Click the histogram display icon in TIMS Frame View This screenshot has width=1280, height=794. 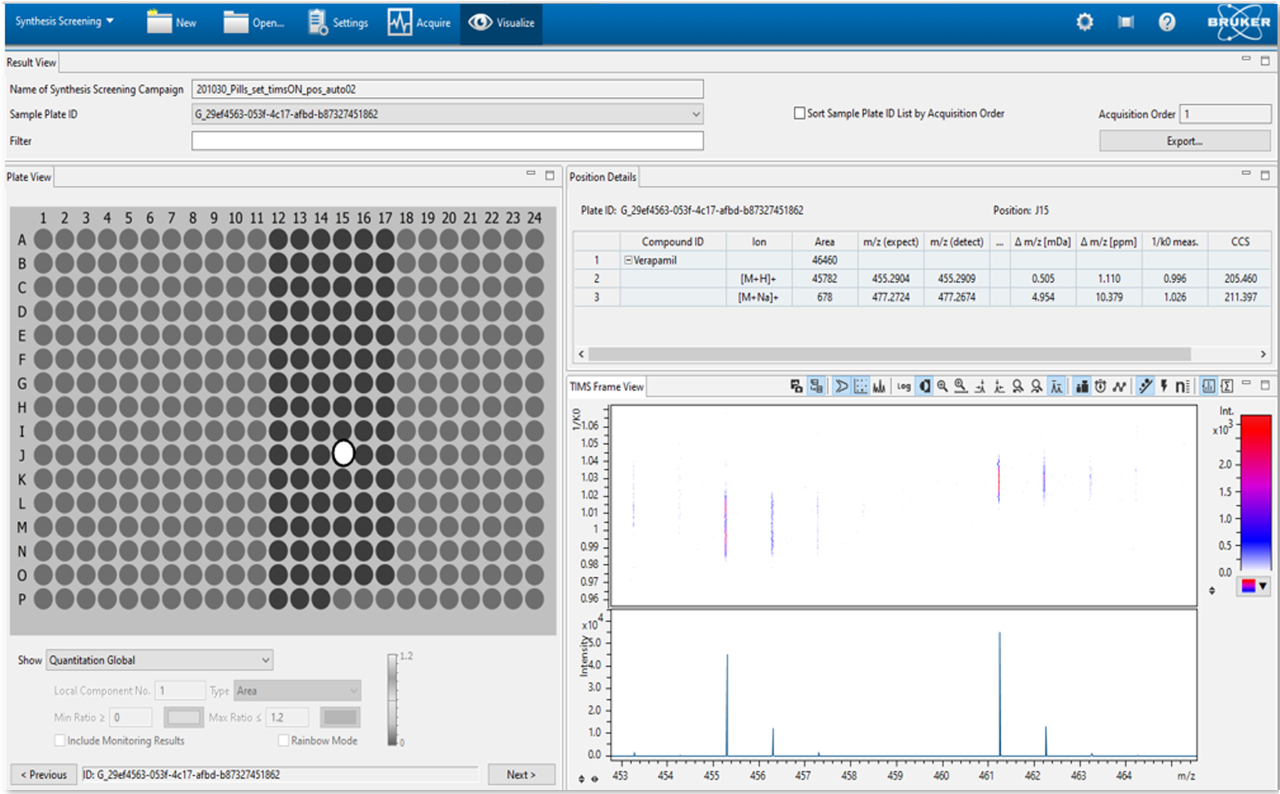click(879, 386)
